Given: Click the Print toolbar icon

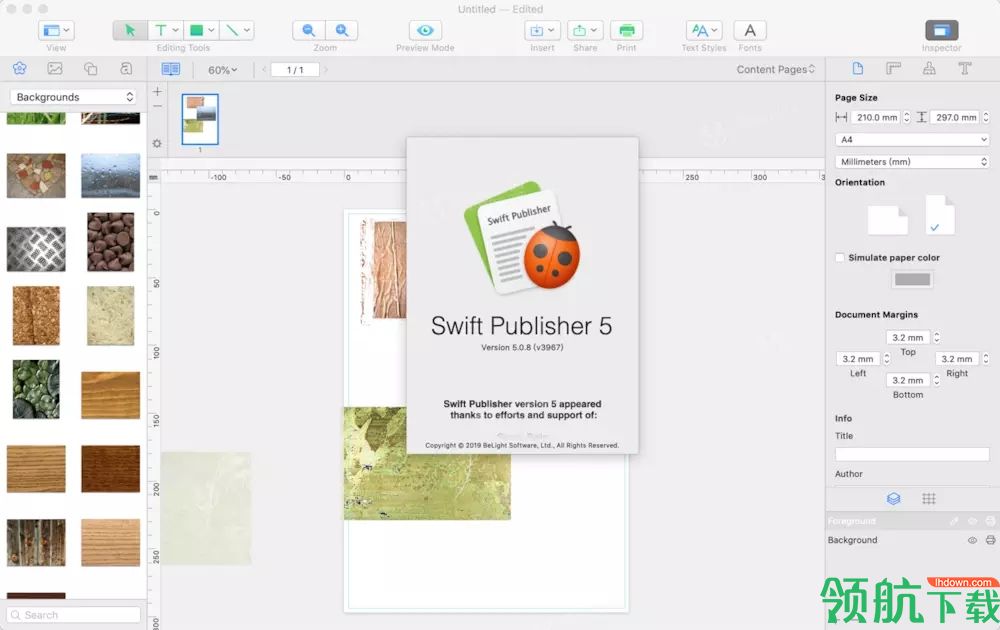Looking at the screenshot, I should click(626, 30).
